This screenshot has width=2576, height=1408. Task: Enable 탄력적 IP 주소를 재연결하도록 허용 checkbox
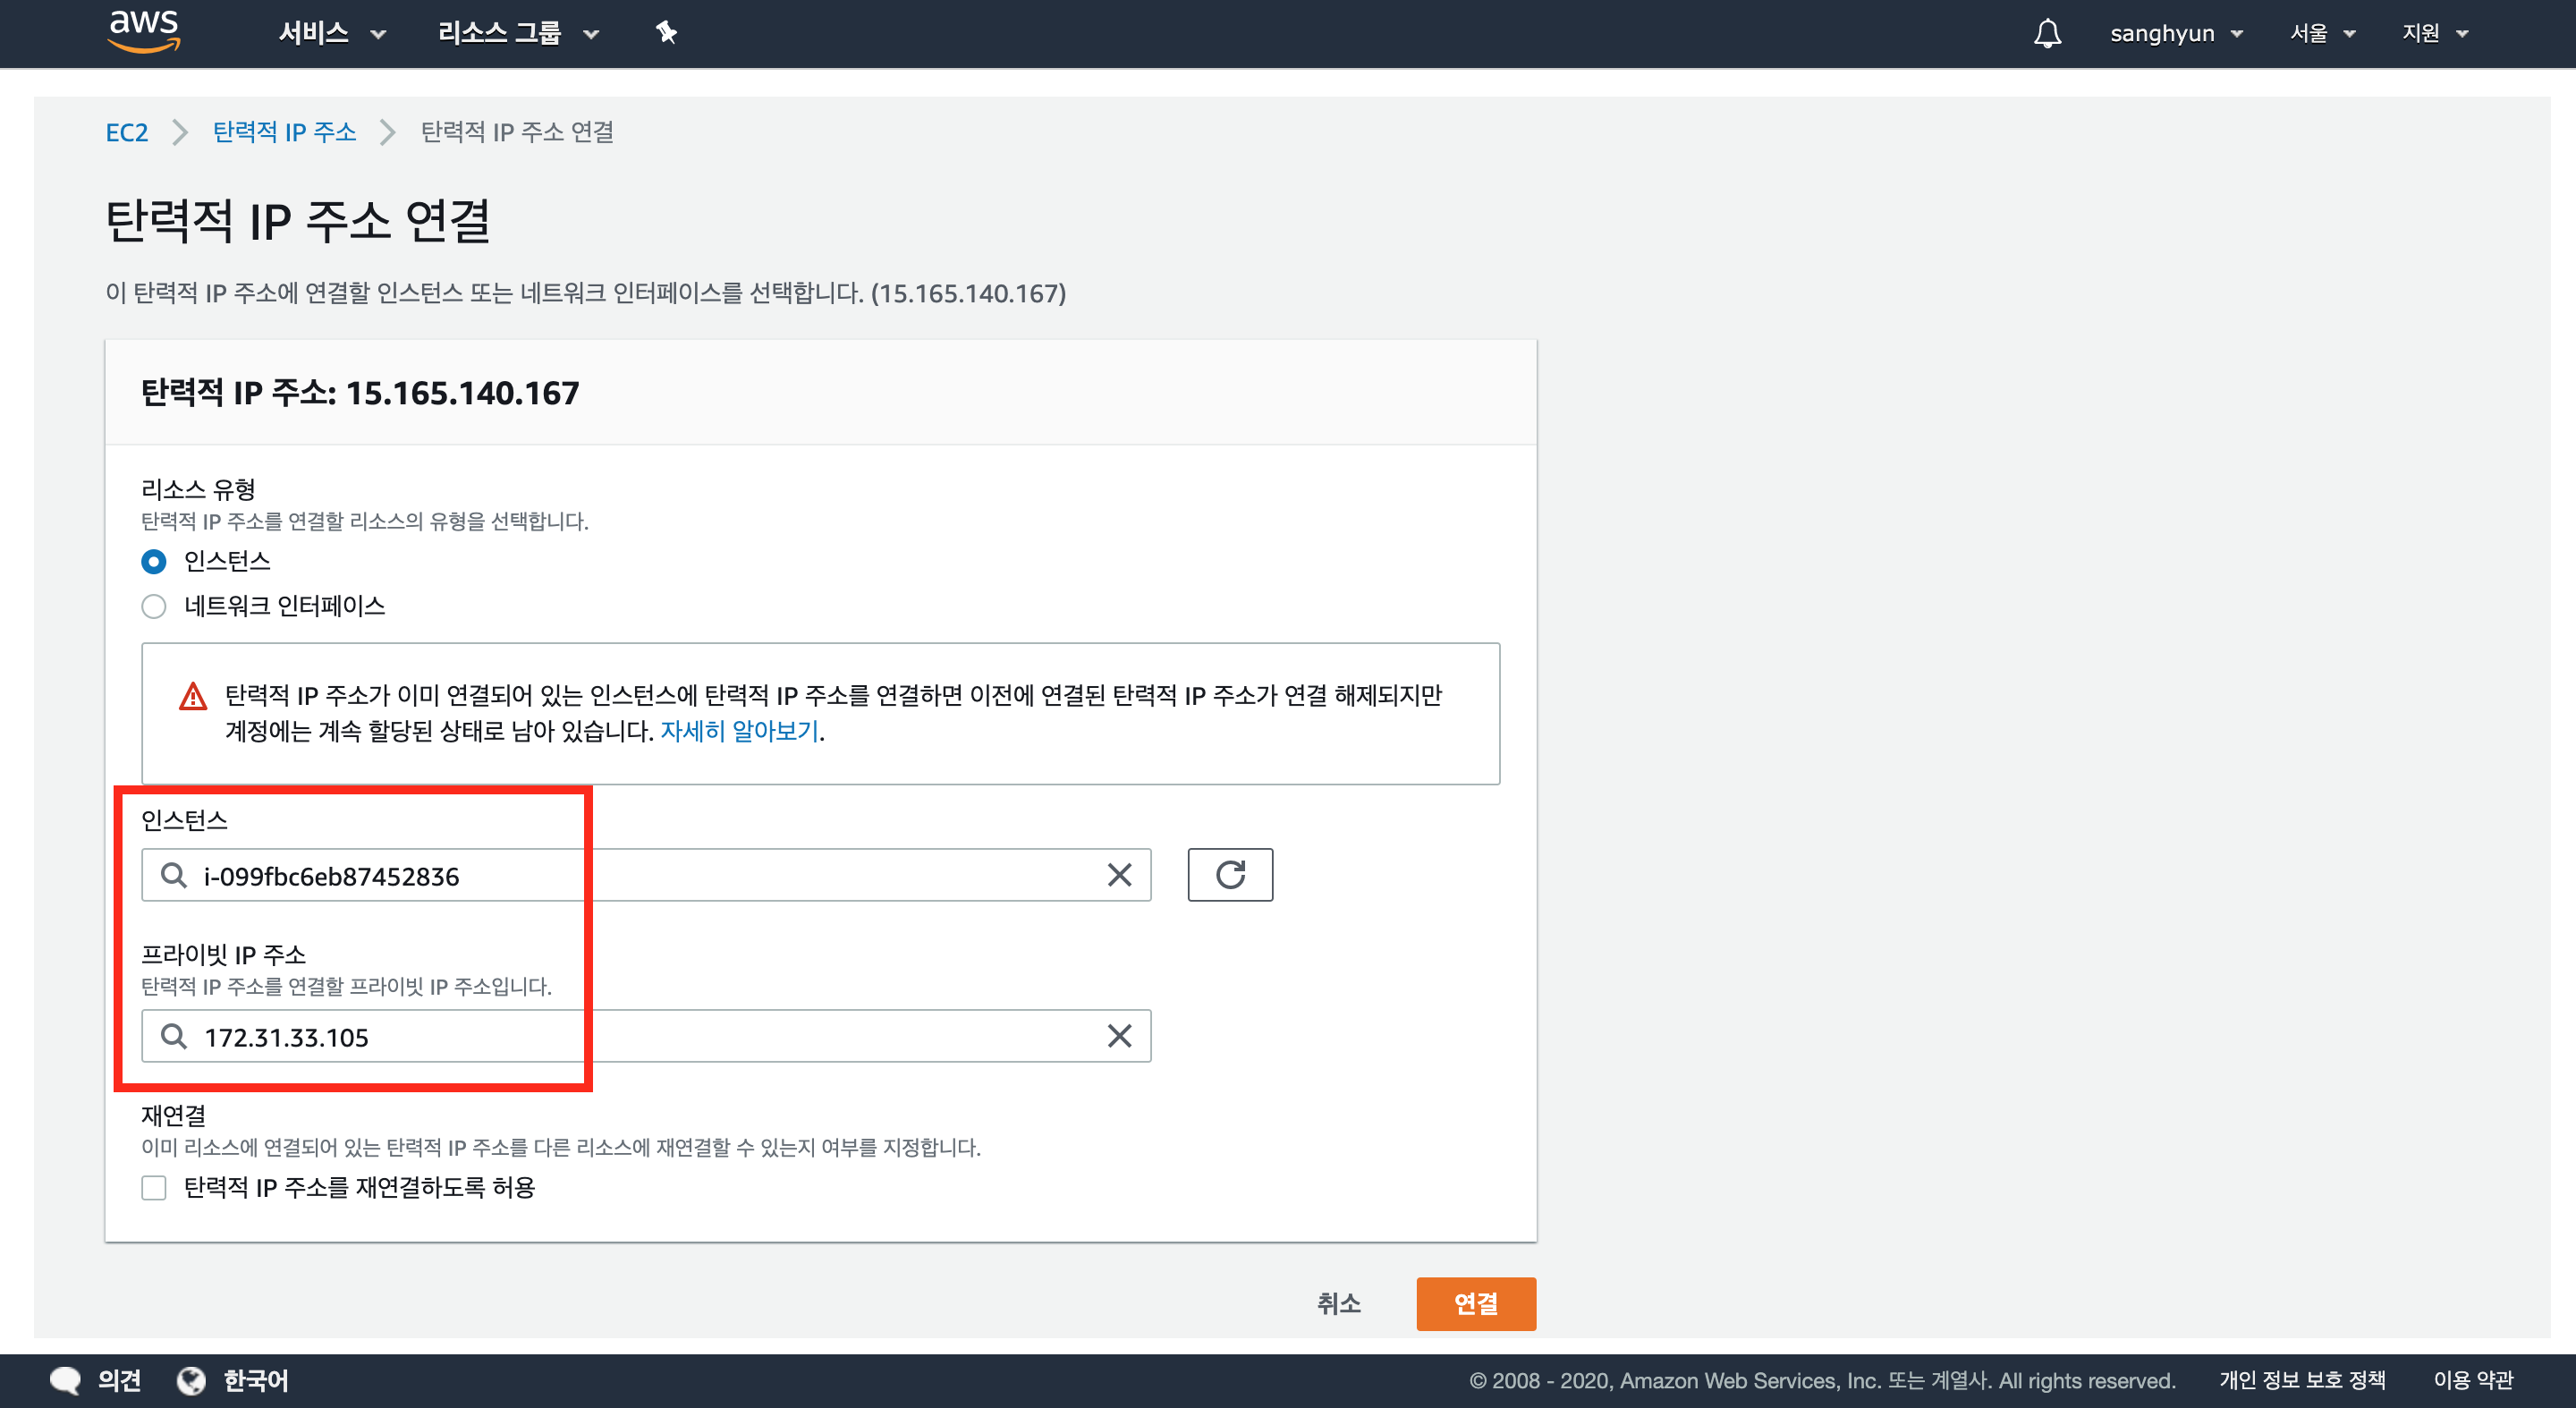pyautogui.click(x=153, y=1187)
